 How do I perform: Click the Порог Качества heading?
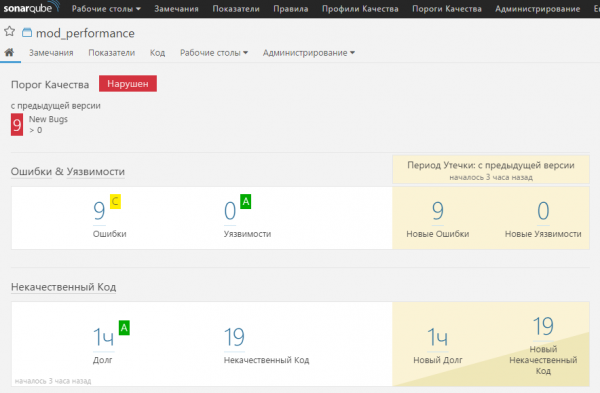pyautogui.click(x=50, y=85)
